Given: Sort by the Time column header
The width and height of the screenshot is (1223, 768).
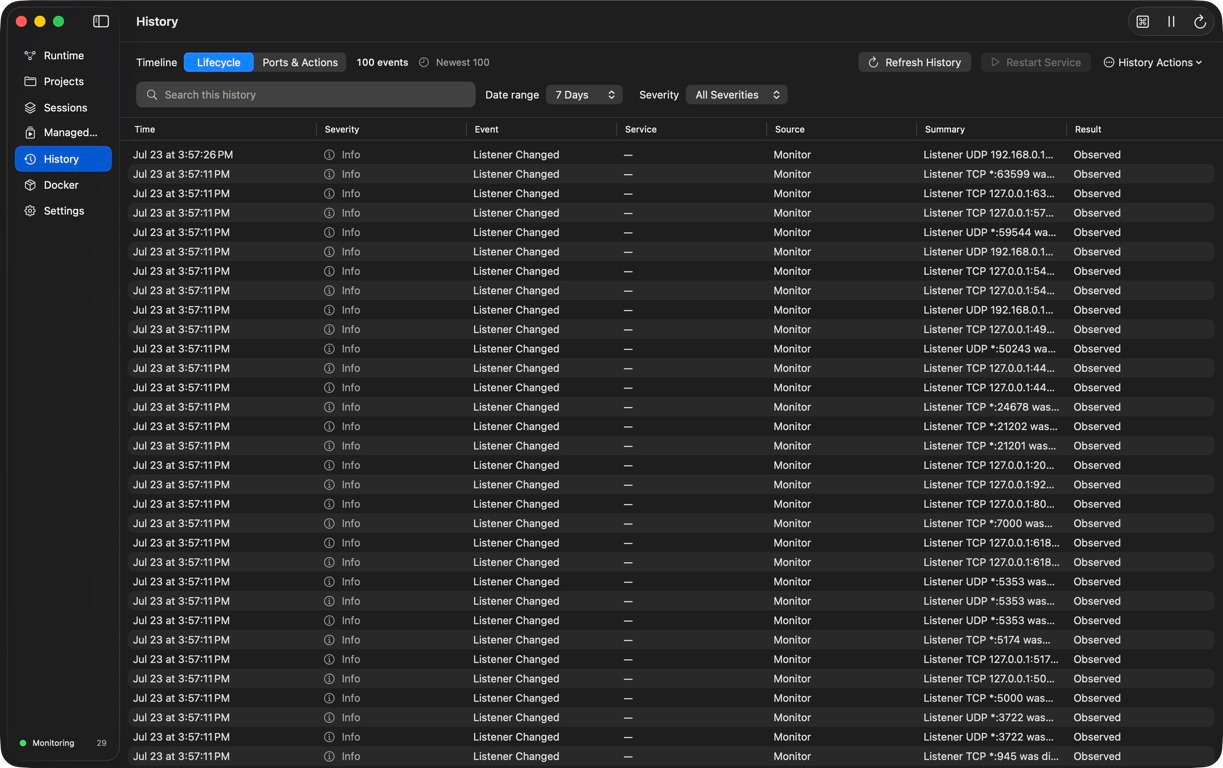Looking at the screenshot, I should (145, 129).
